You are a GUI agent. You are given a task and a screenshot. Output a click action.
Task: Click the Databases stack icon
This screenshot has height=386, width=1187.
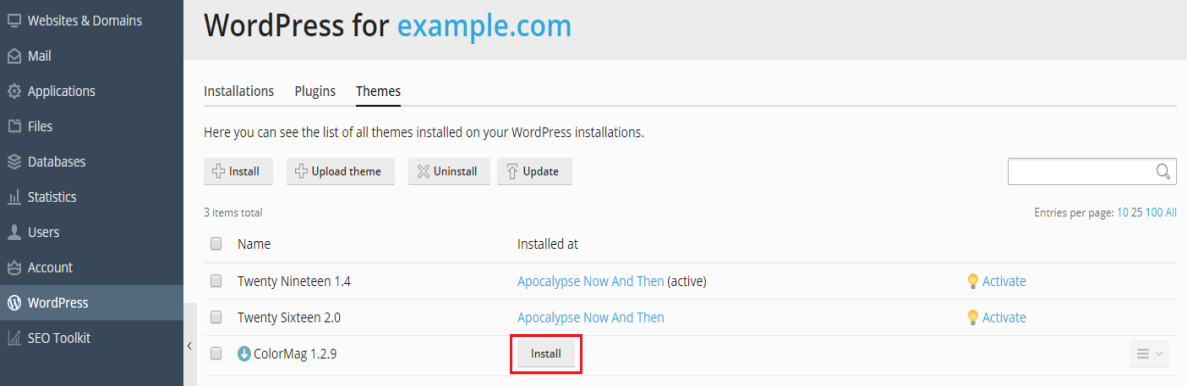click(x=14, y=161)
